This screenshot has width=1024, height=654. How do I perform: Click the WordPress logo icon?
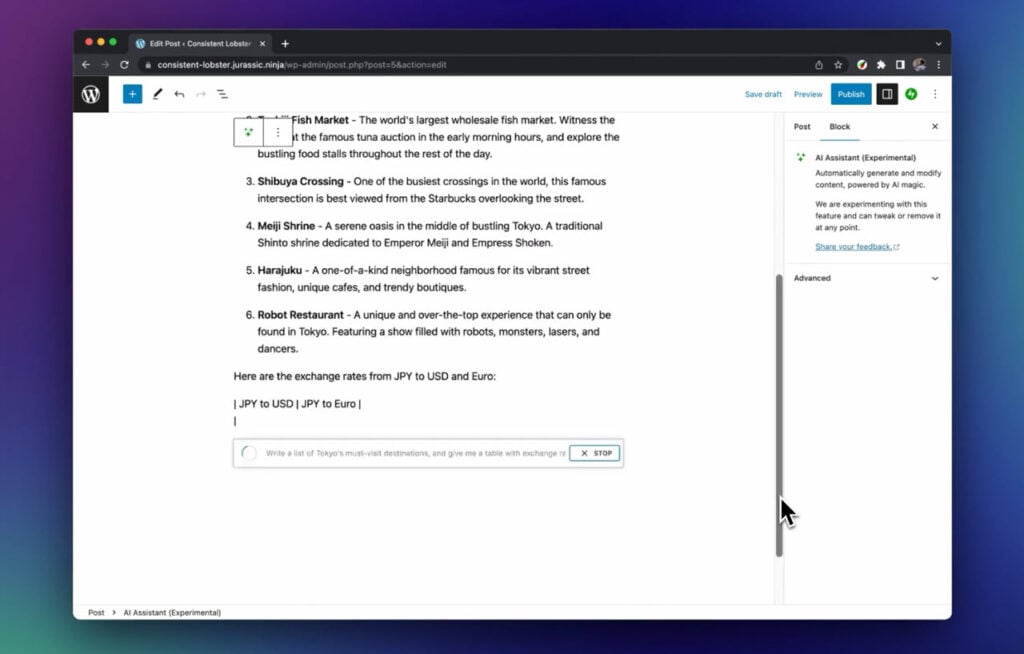click(x=91, y=94)
